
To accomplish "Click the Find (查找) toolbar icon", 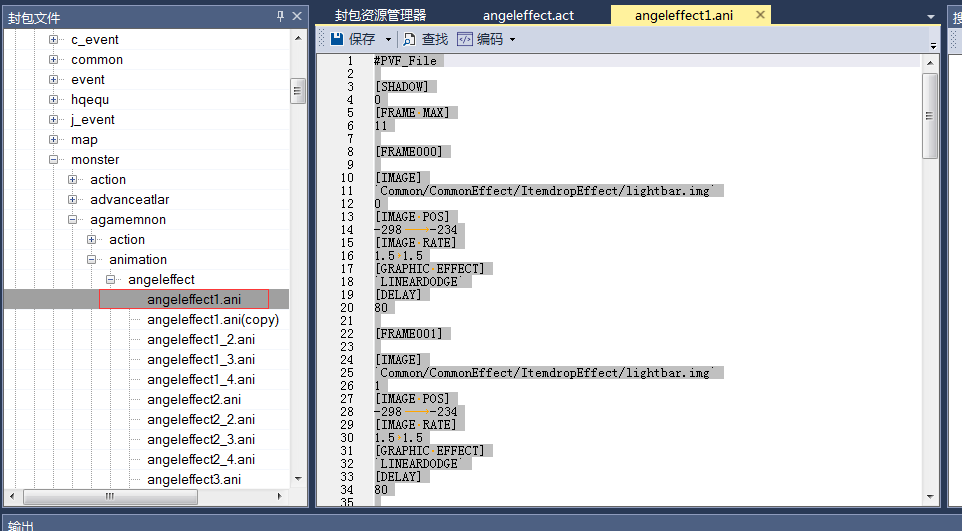I will 410,39.
